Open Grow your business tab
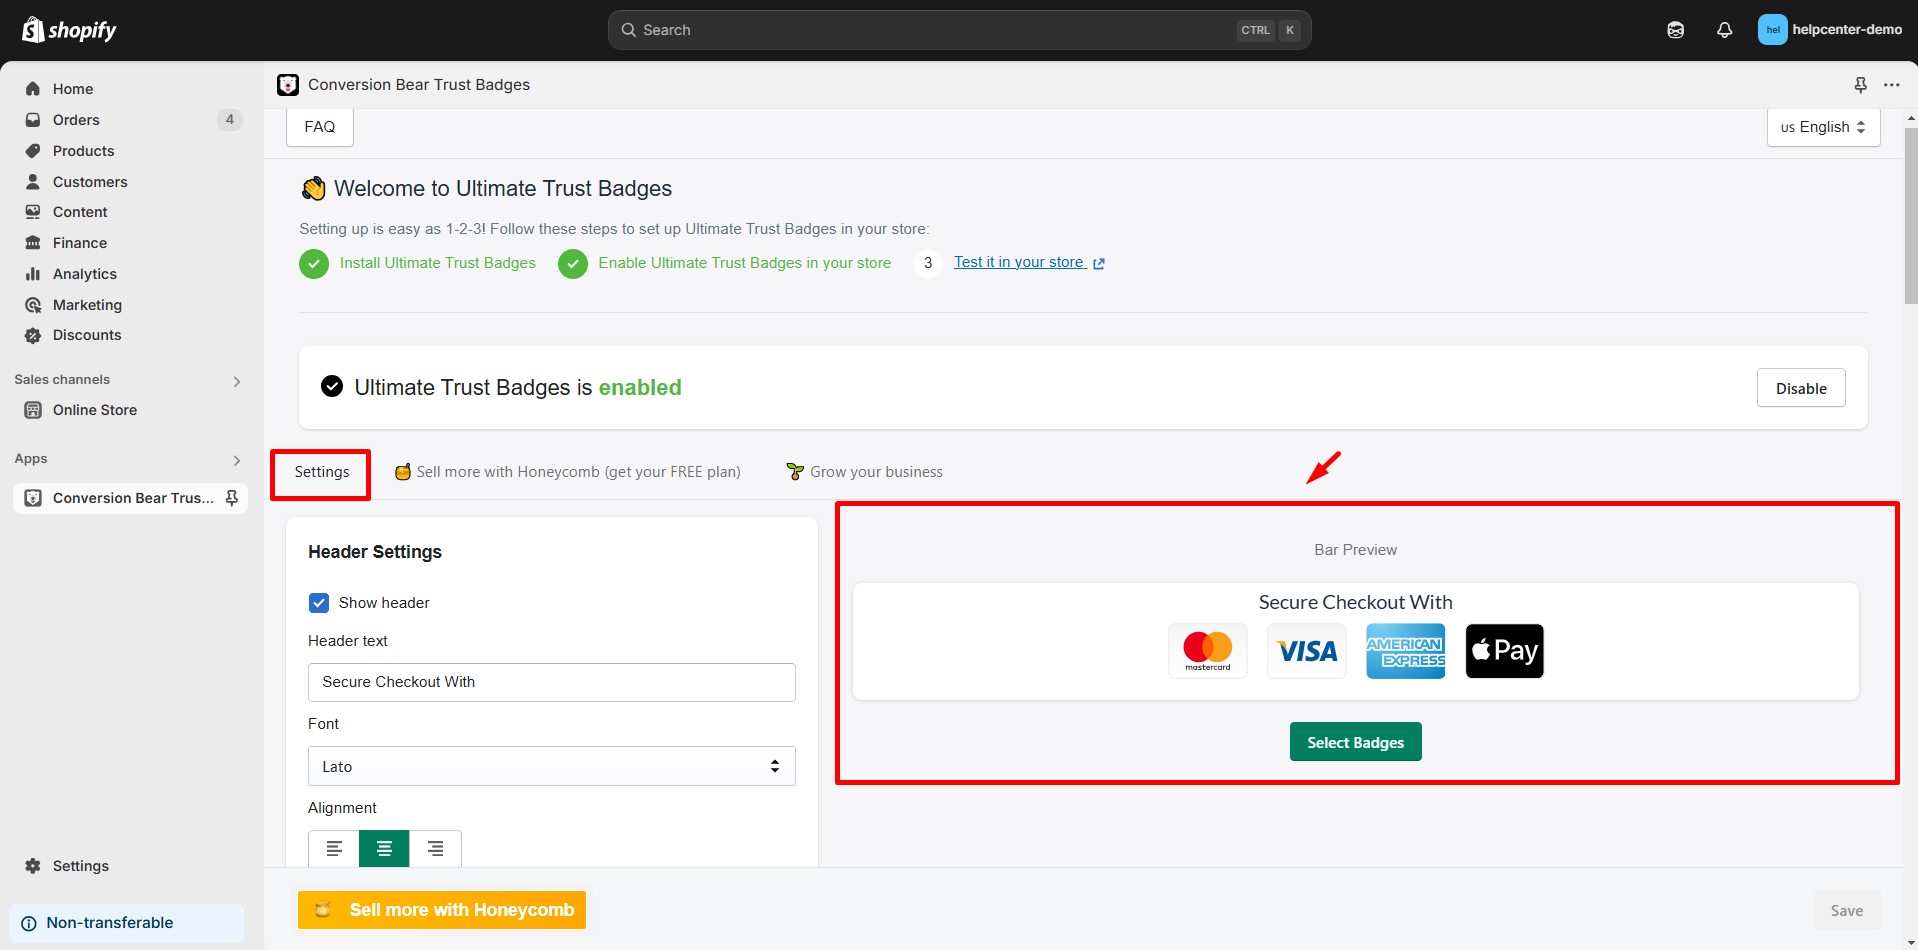Viewport: 1918px width, 950px height. (875, 471)
